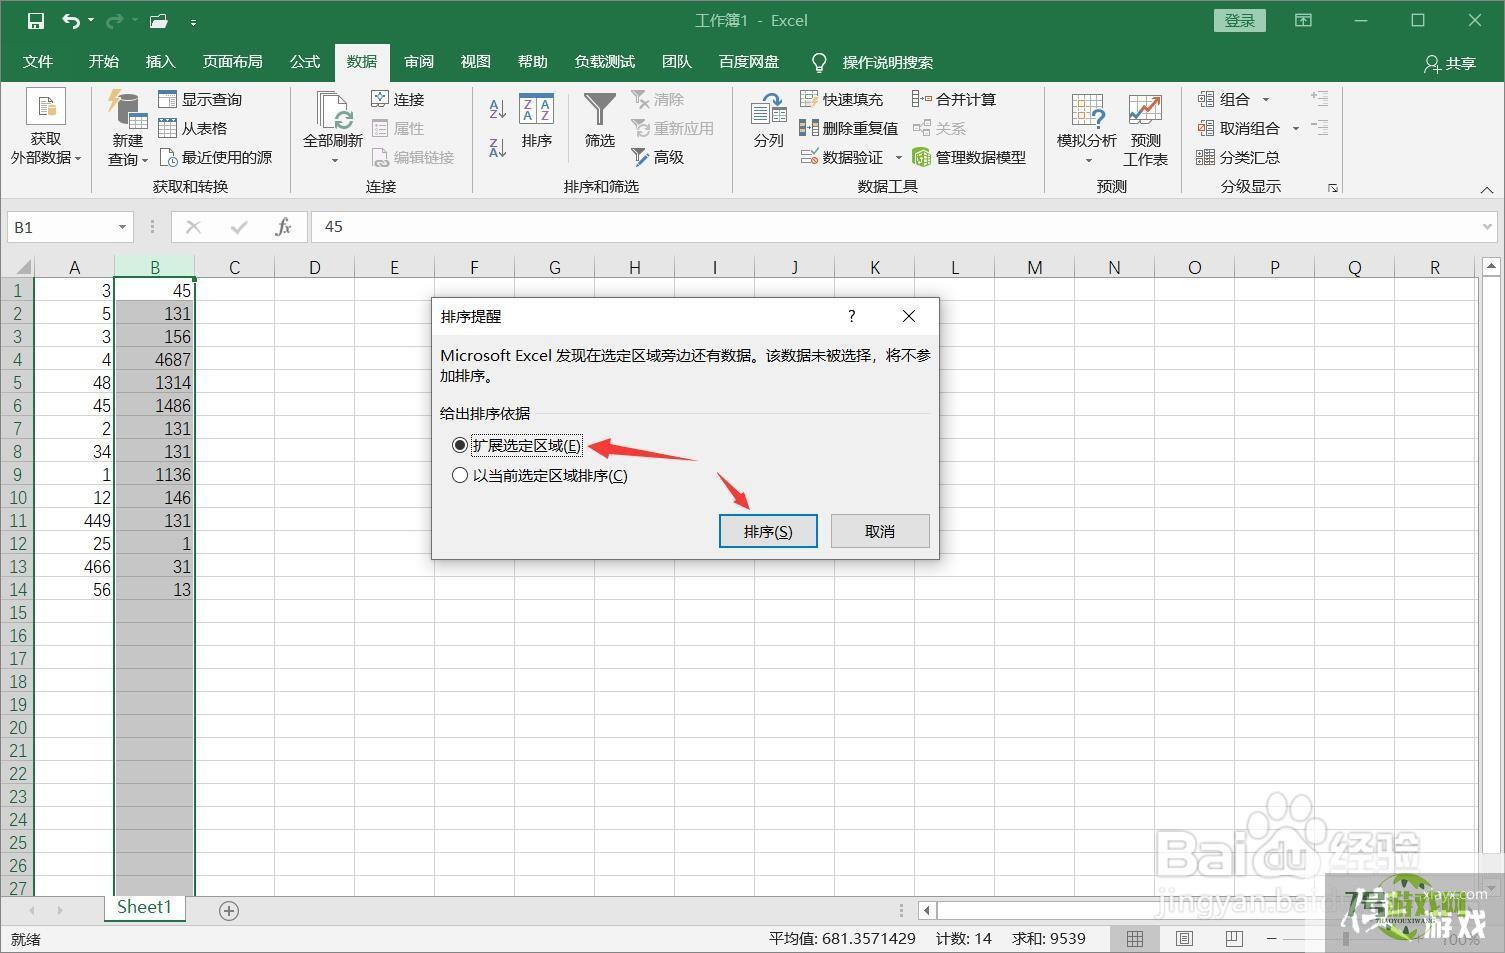
Task: Click the insert function fx icon
Action: pos(283,227)
